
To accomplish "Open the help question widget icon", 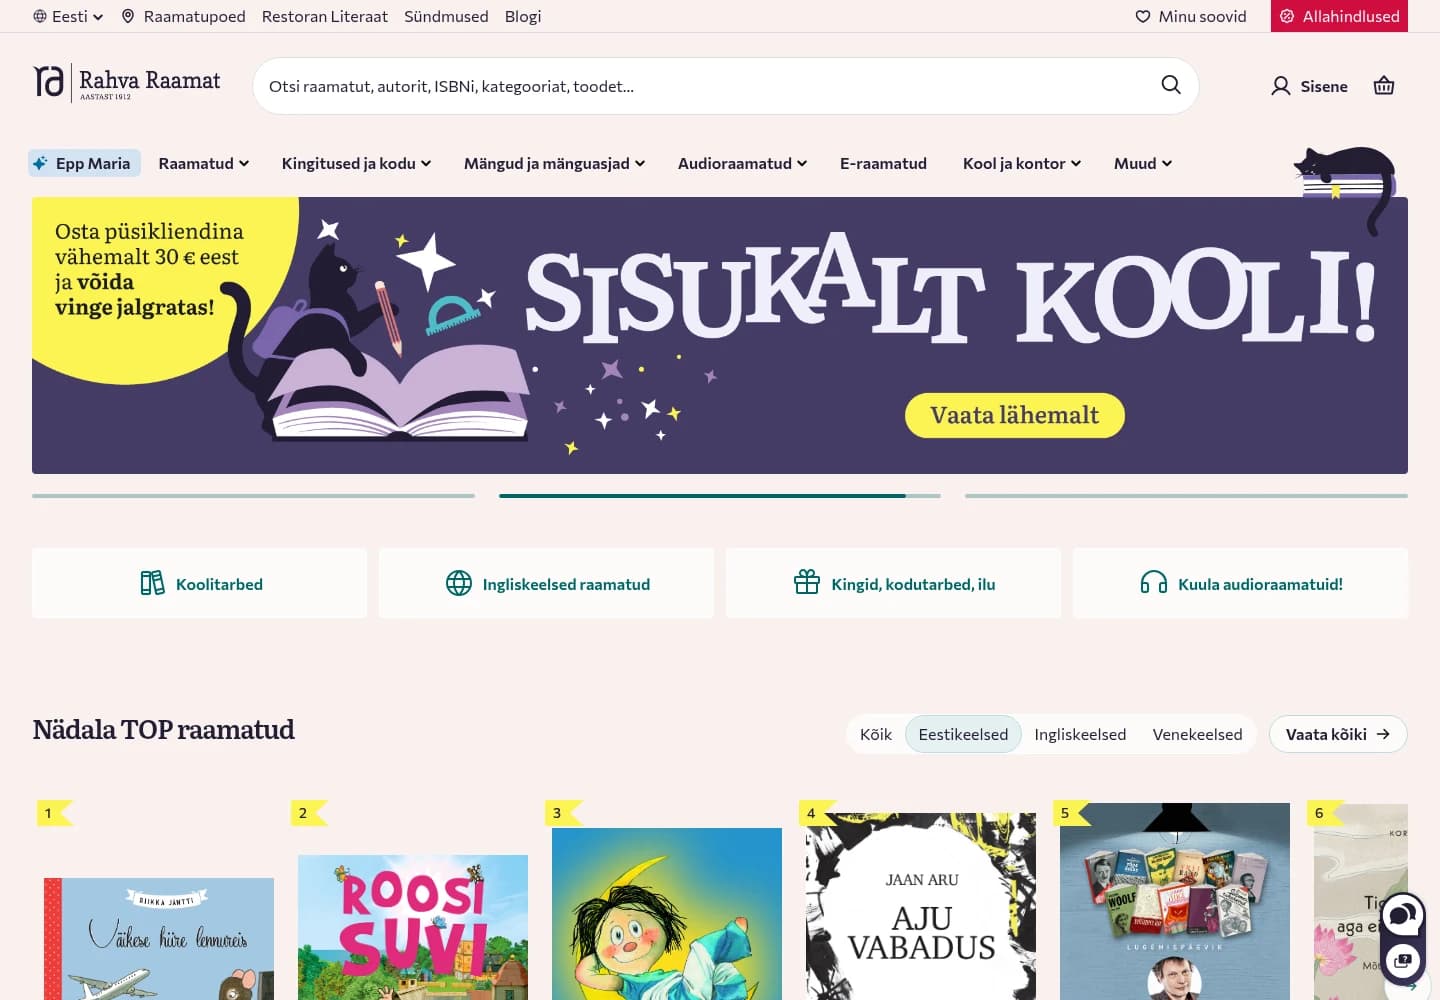I will tap(1403, 961).
